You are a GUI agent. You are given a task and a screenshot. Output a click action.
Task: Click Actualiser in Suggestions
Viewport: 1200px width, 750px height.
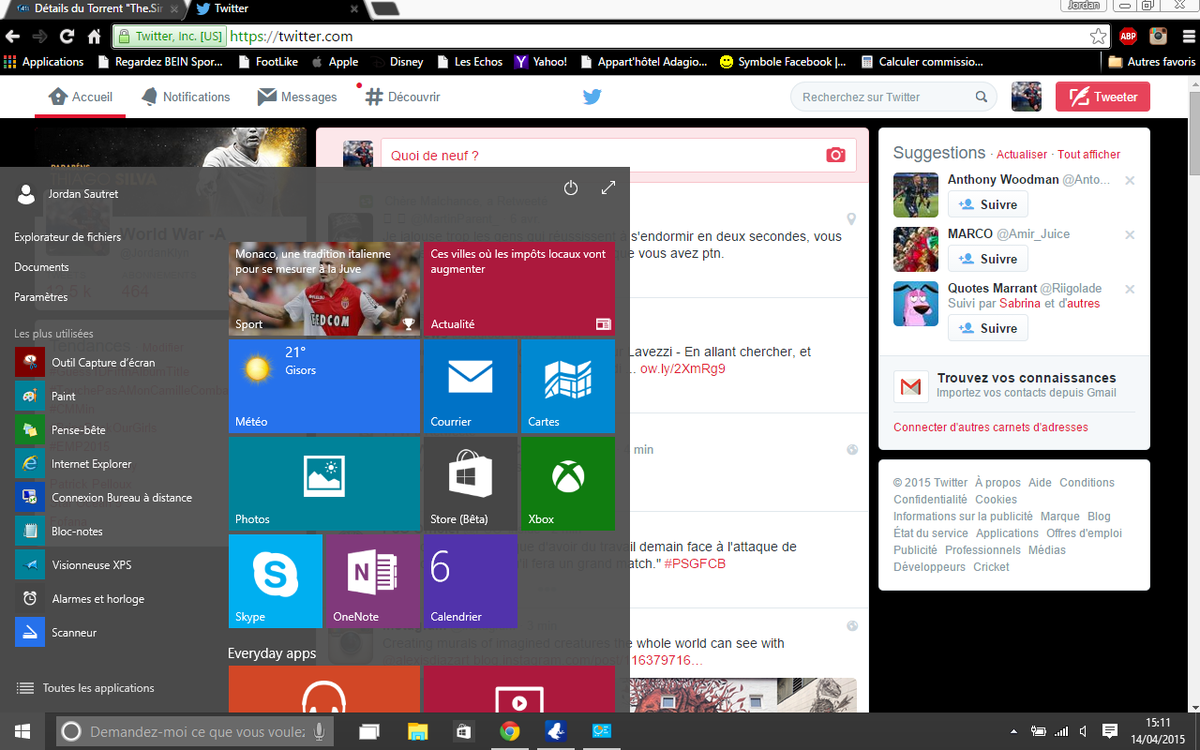click(x=1022, y=154)
